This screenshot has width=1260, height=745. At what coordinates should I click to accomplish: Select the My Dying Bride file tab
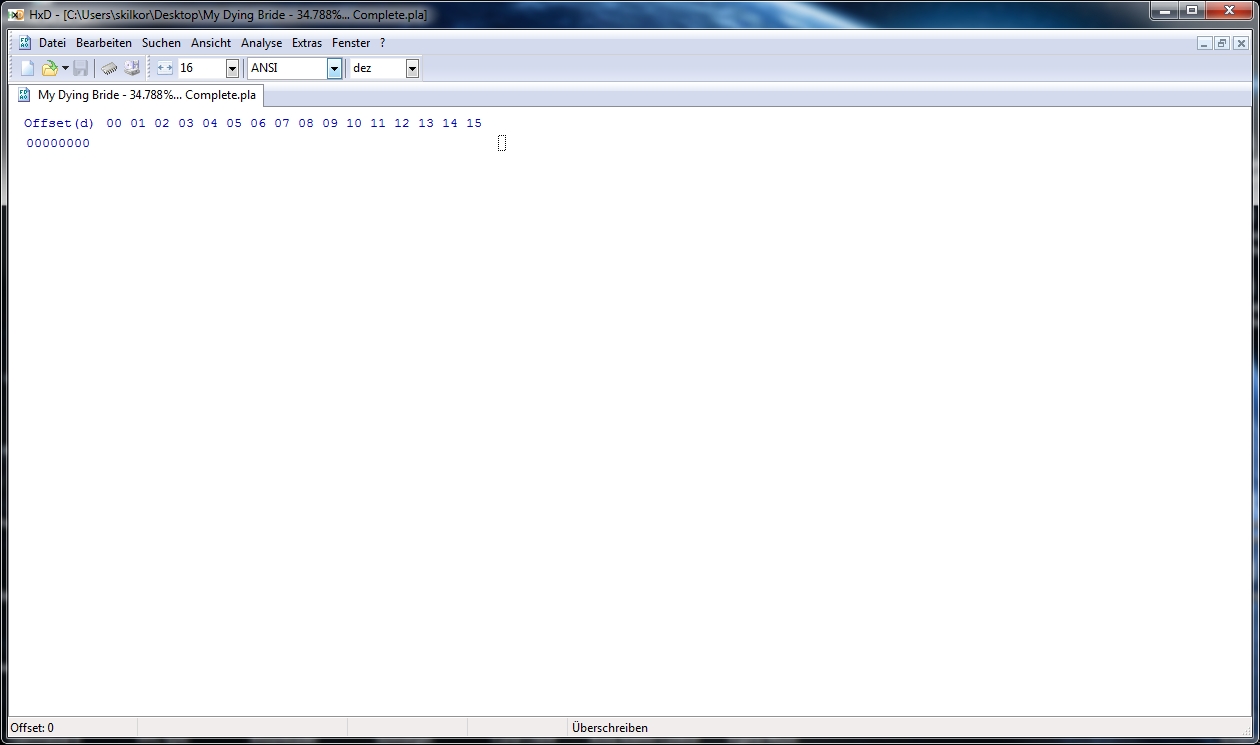[x=146, y=95]
